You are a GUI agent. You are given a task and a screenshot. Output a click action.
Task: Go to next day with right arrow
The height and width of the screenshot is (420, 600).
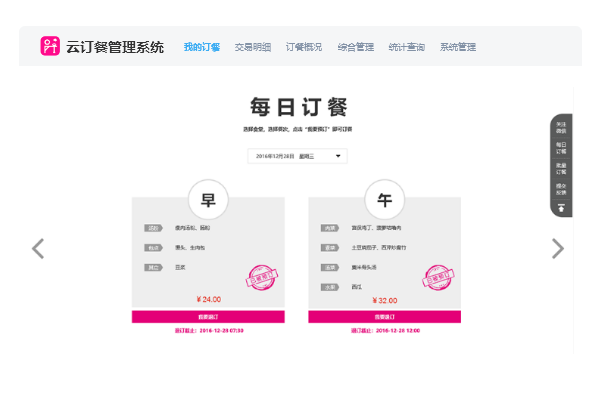coord(558,248)
